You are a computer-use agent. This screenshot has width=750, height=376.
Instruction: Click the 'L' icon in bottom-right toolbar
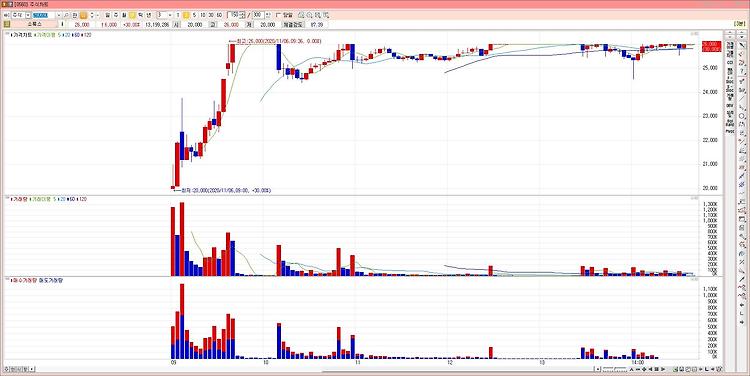click(707, 369)
